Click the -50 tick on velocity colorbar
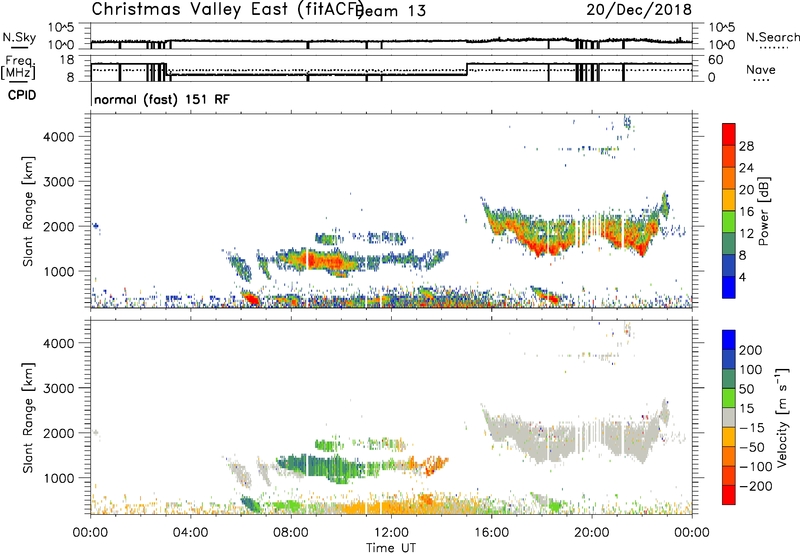The width and height of the screenshot is (800, 554). click(x=752, y=447)
